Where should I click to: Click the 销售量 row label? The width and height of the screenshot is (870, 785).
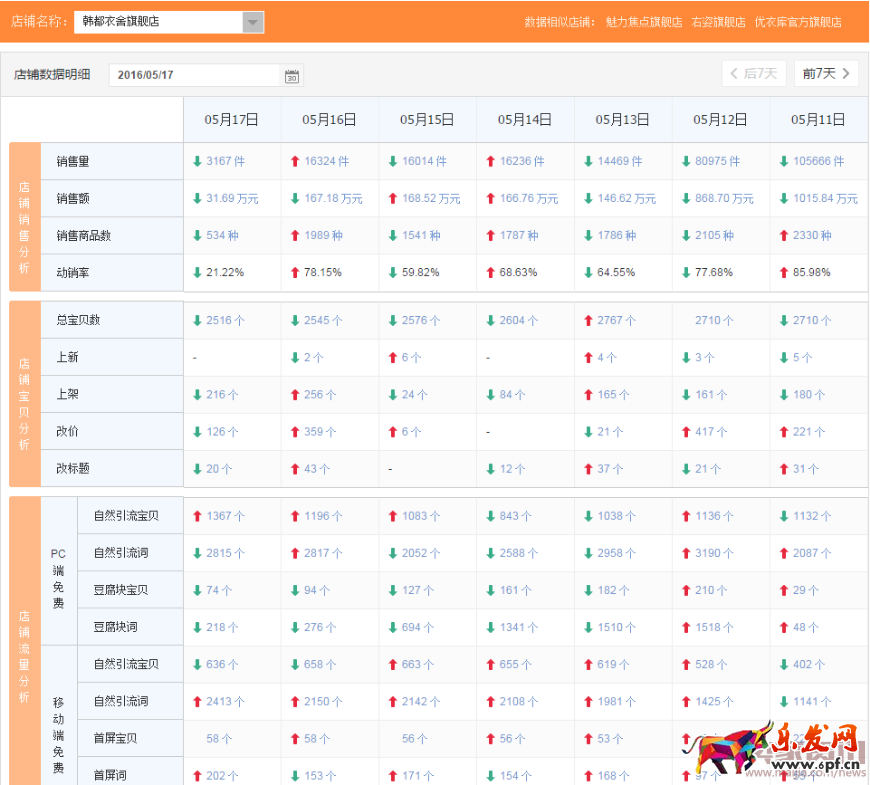pyautogui.click(x=73, y=161)
